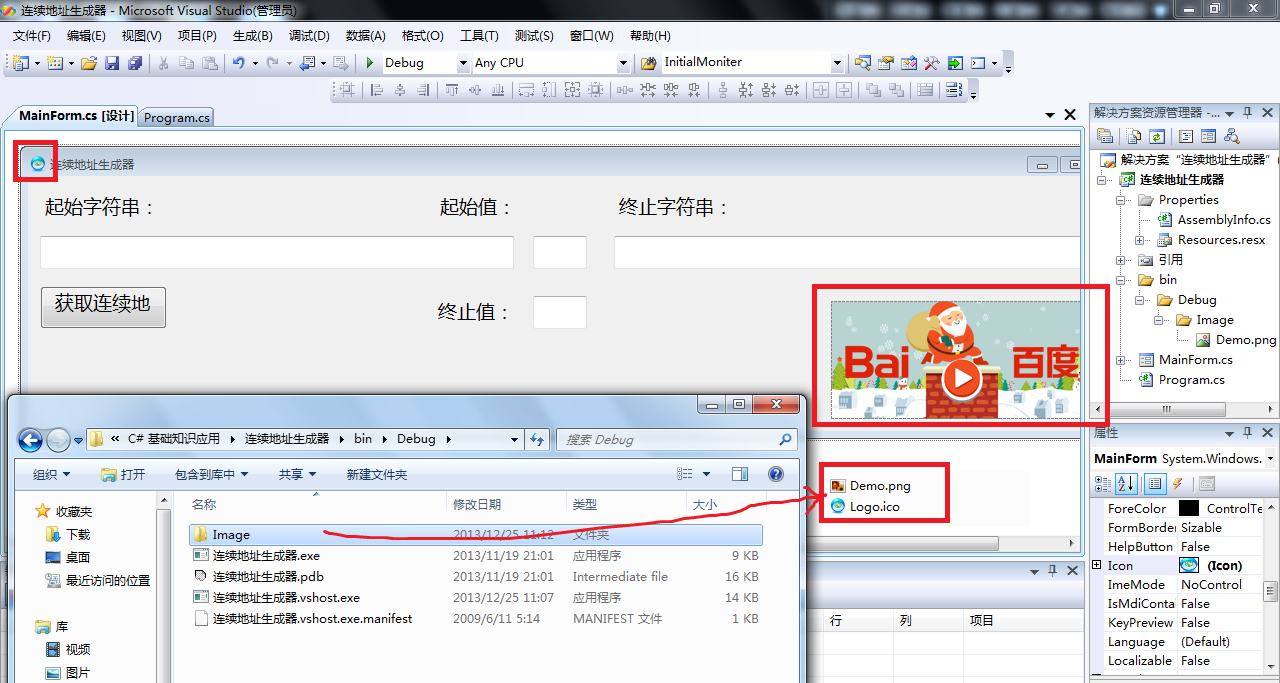Click the back arrow in Explorer window
This screenshot has height=683, width=1280.
click(30, 439)
